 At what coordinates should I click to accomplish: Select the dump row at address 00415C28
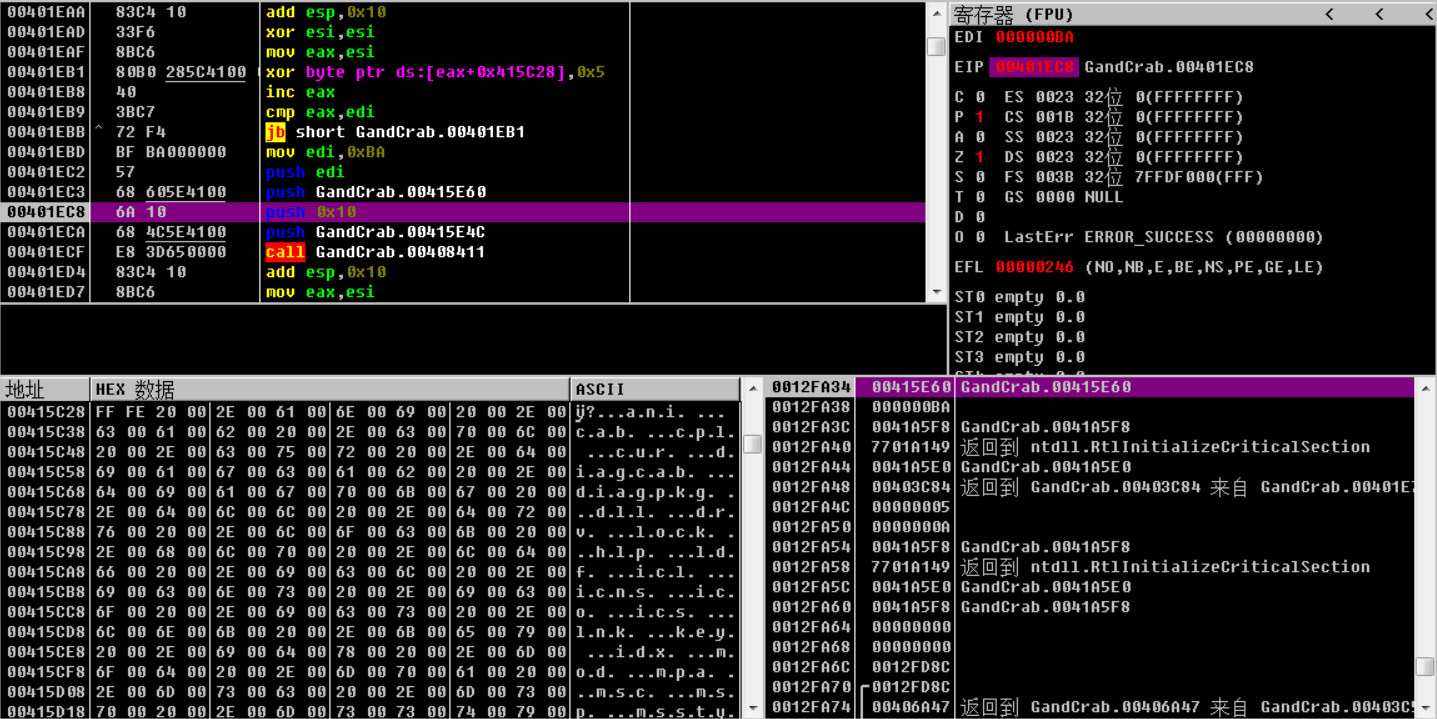coord(371,412)
